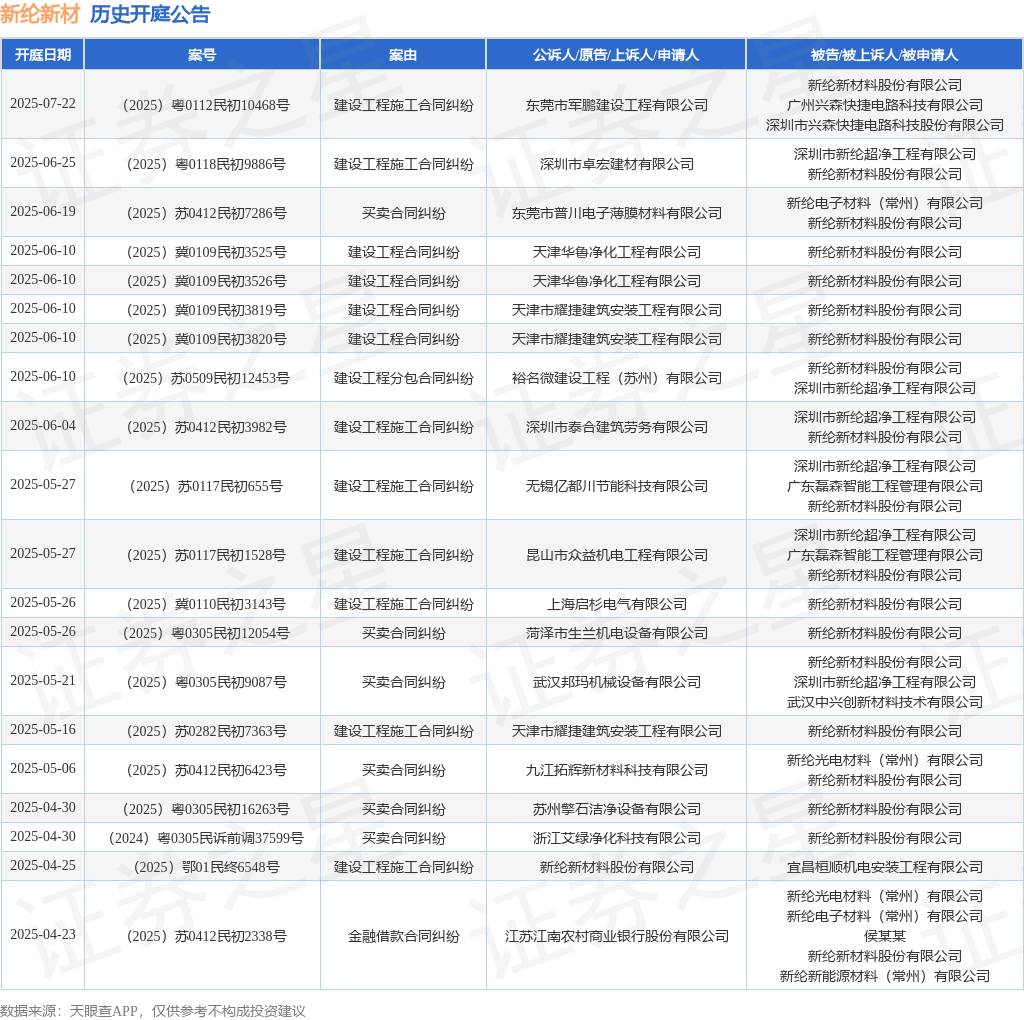Click the 公诉人/原告/上诉人/申请人 column header
The width and height of the screenshot is (1024, 1020).
click(x=616, y=55)
